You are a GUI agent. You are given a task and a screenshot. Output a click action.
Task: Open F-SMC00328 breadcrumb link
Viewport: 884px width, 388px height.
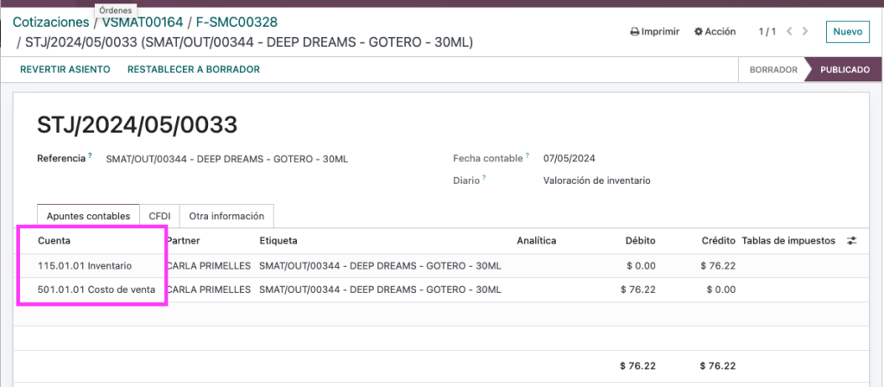coord(237,23)
